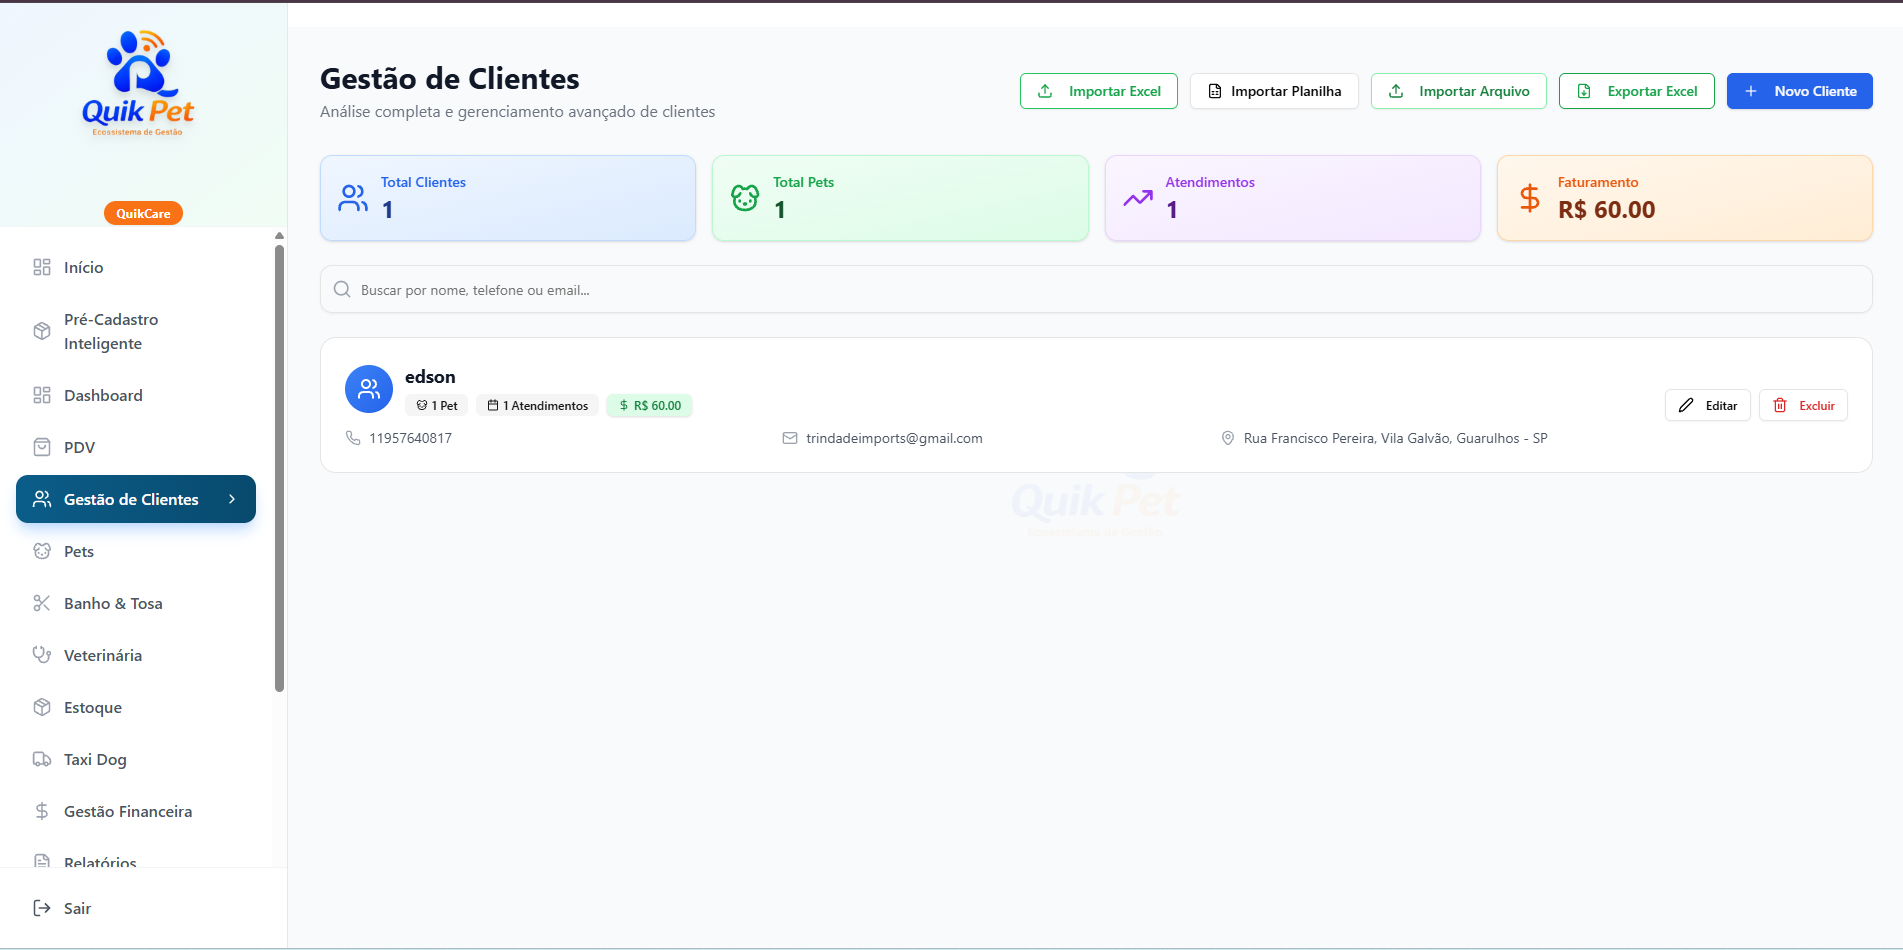Click the Gestão de Clientes users icon

pyautogui.click(x=42, y=499)
